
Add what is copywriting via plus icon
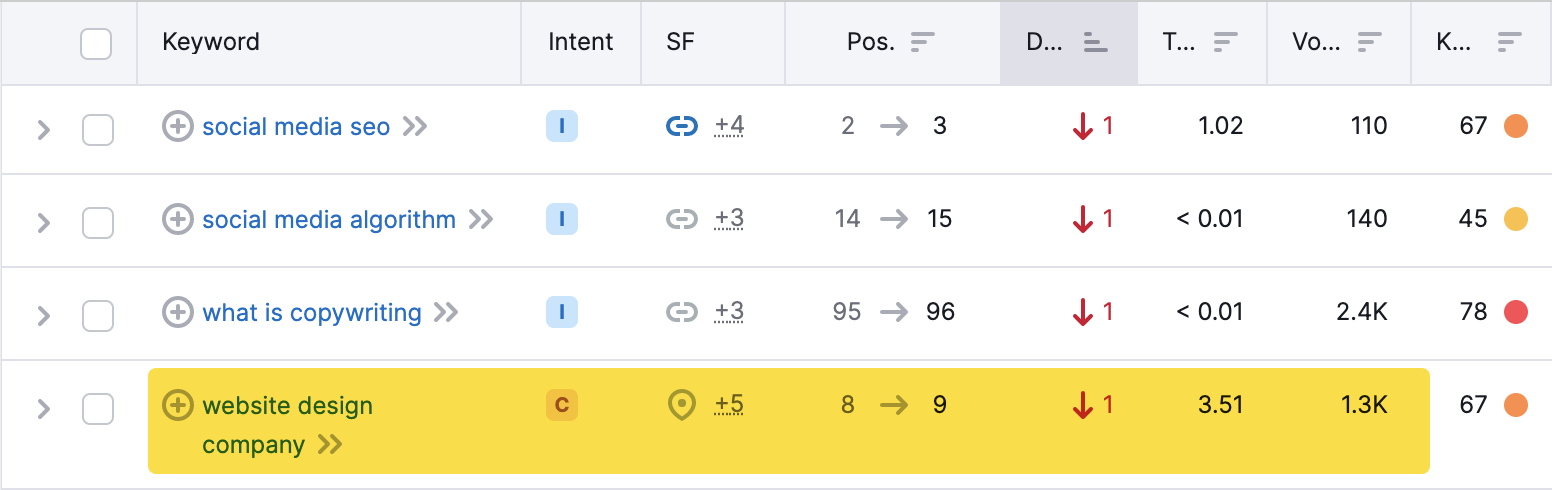coord(177,313)
